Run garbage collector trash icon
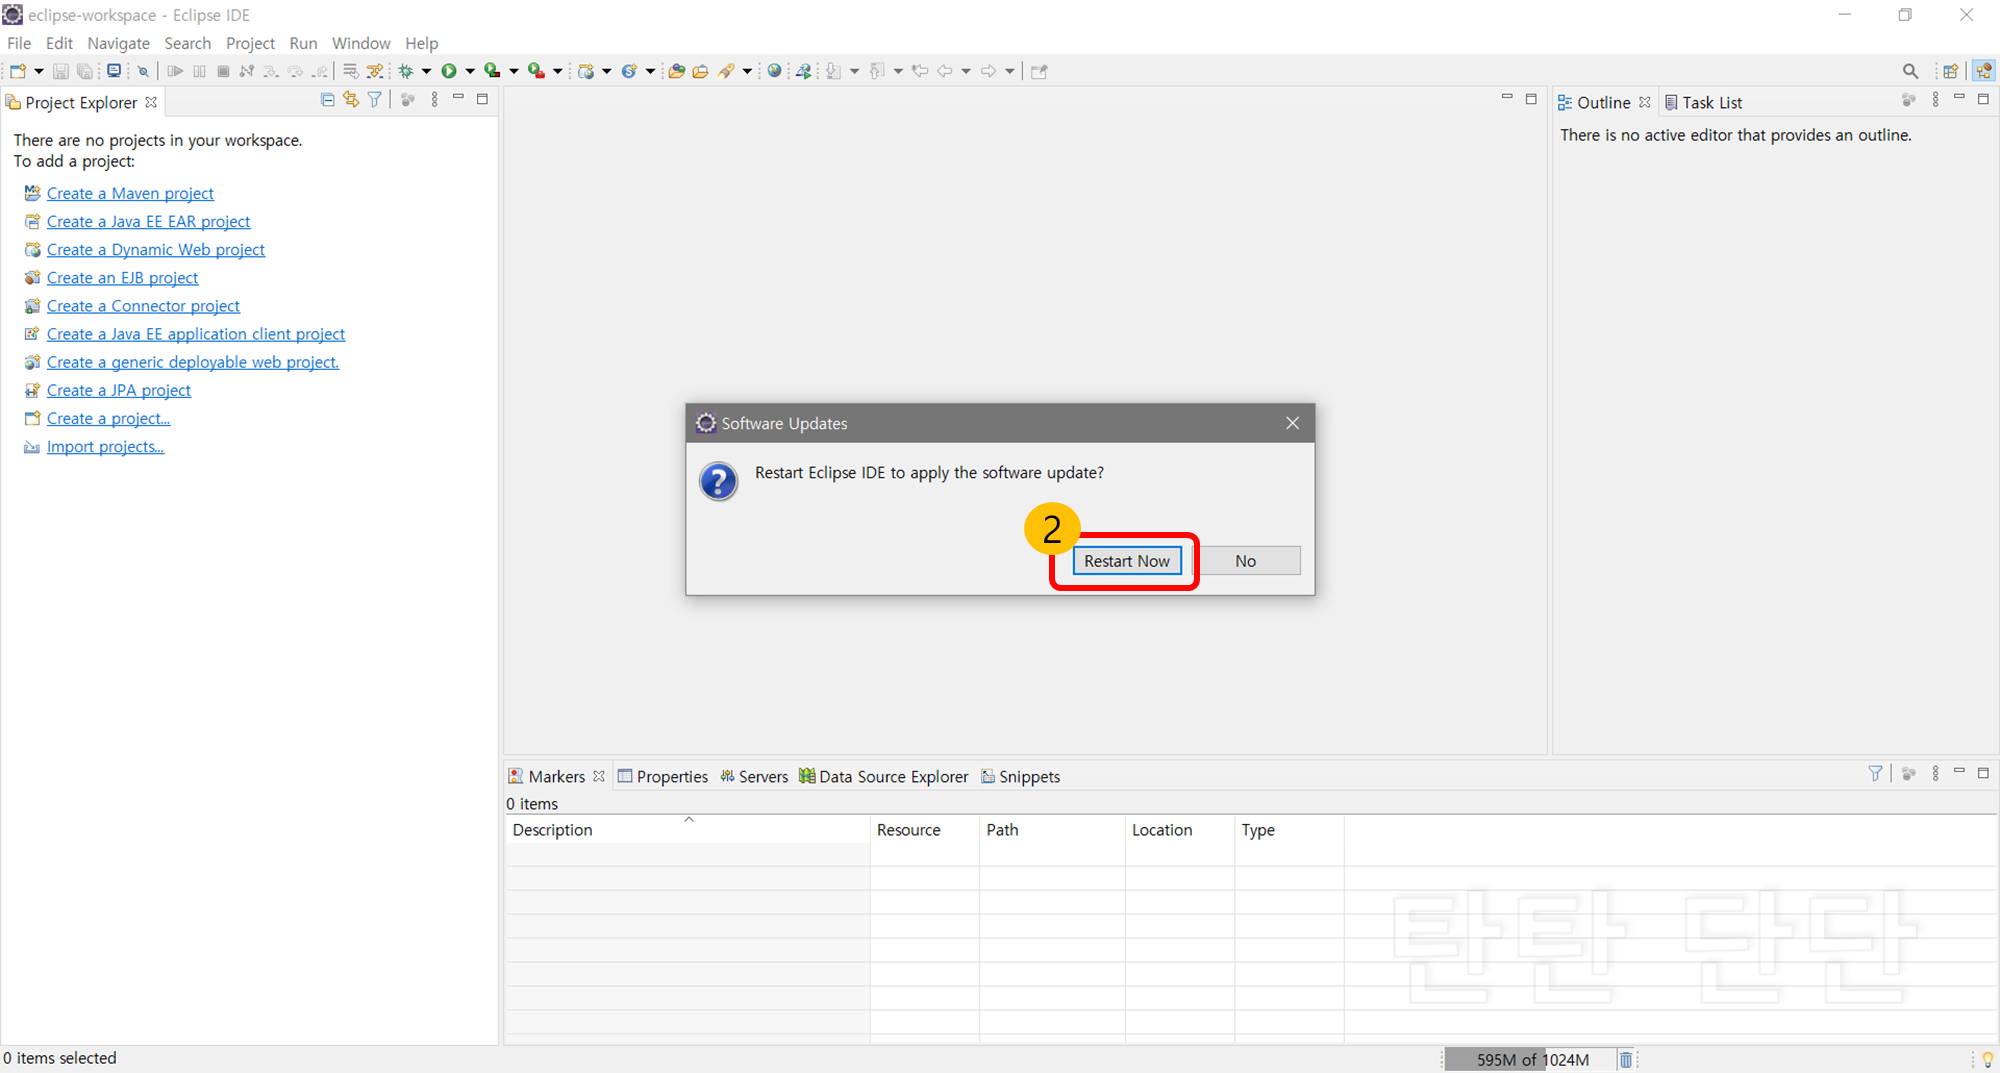Viewport: 2000px width, 1073px height. (x=1625, y=1060)
